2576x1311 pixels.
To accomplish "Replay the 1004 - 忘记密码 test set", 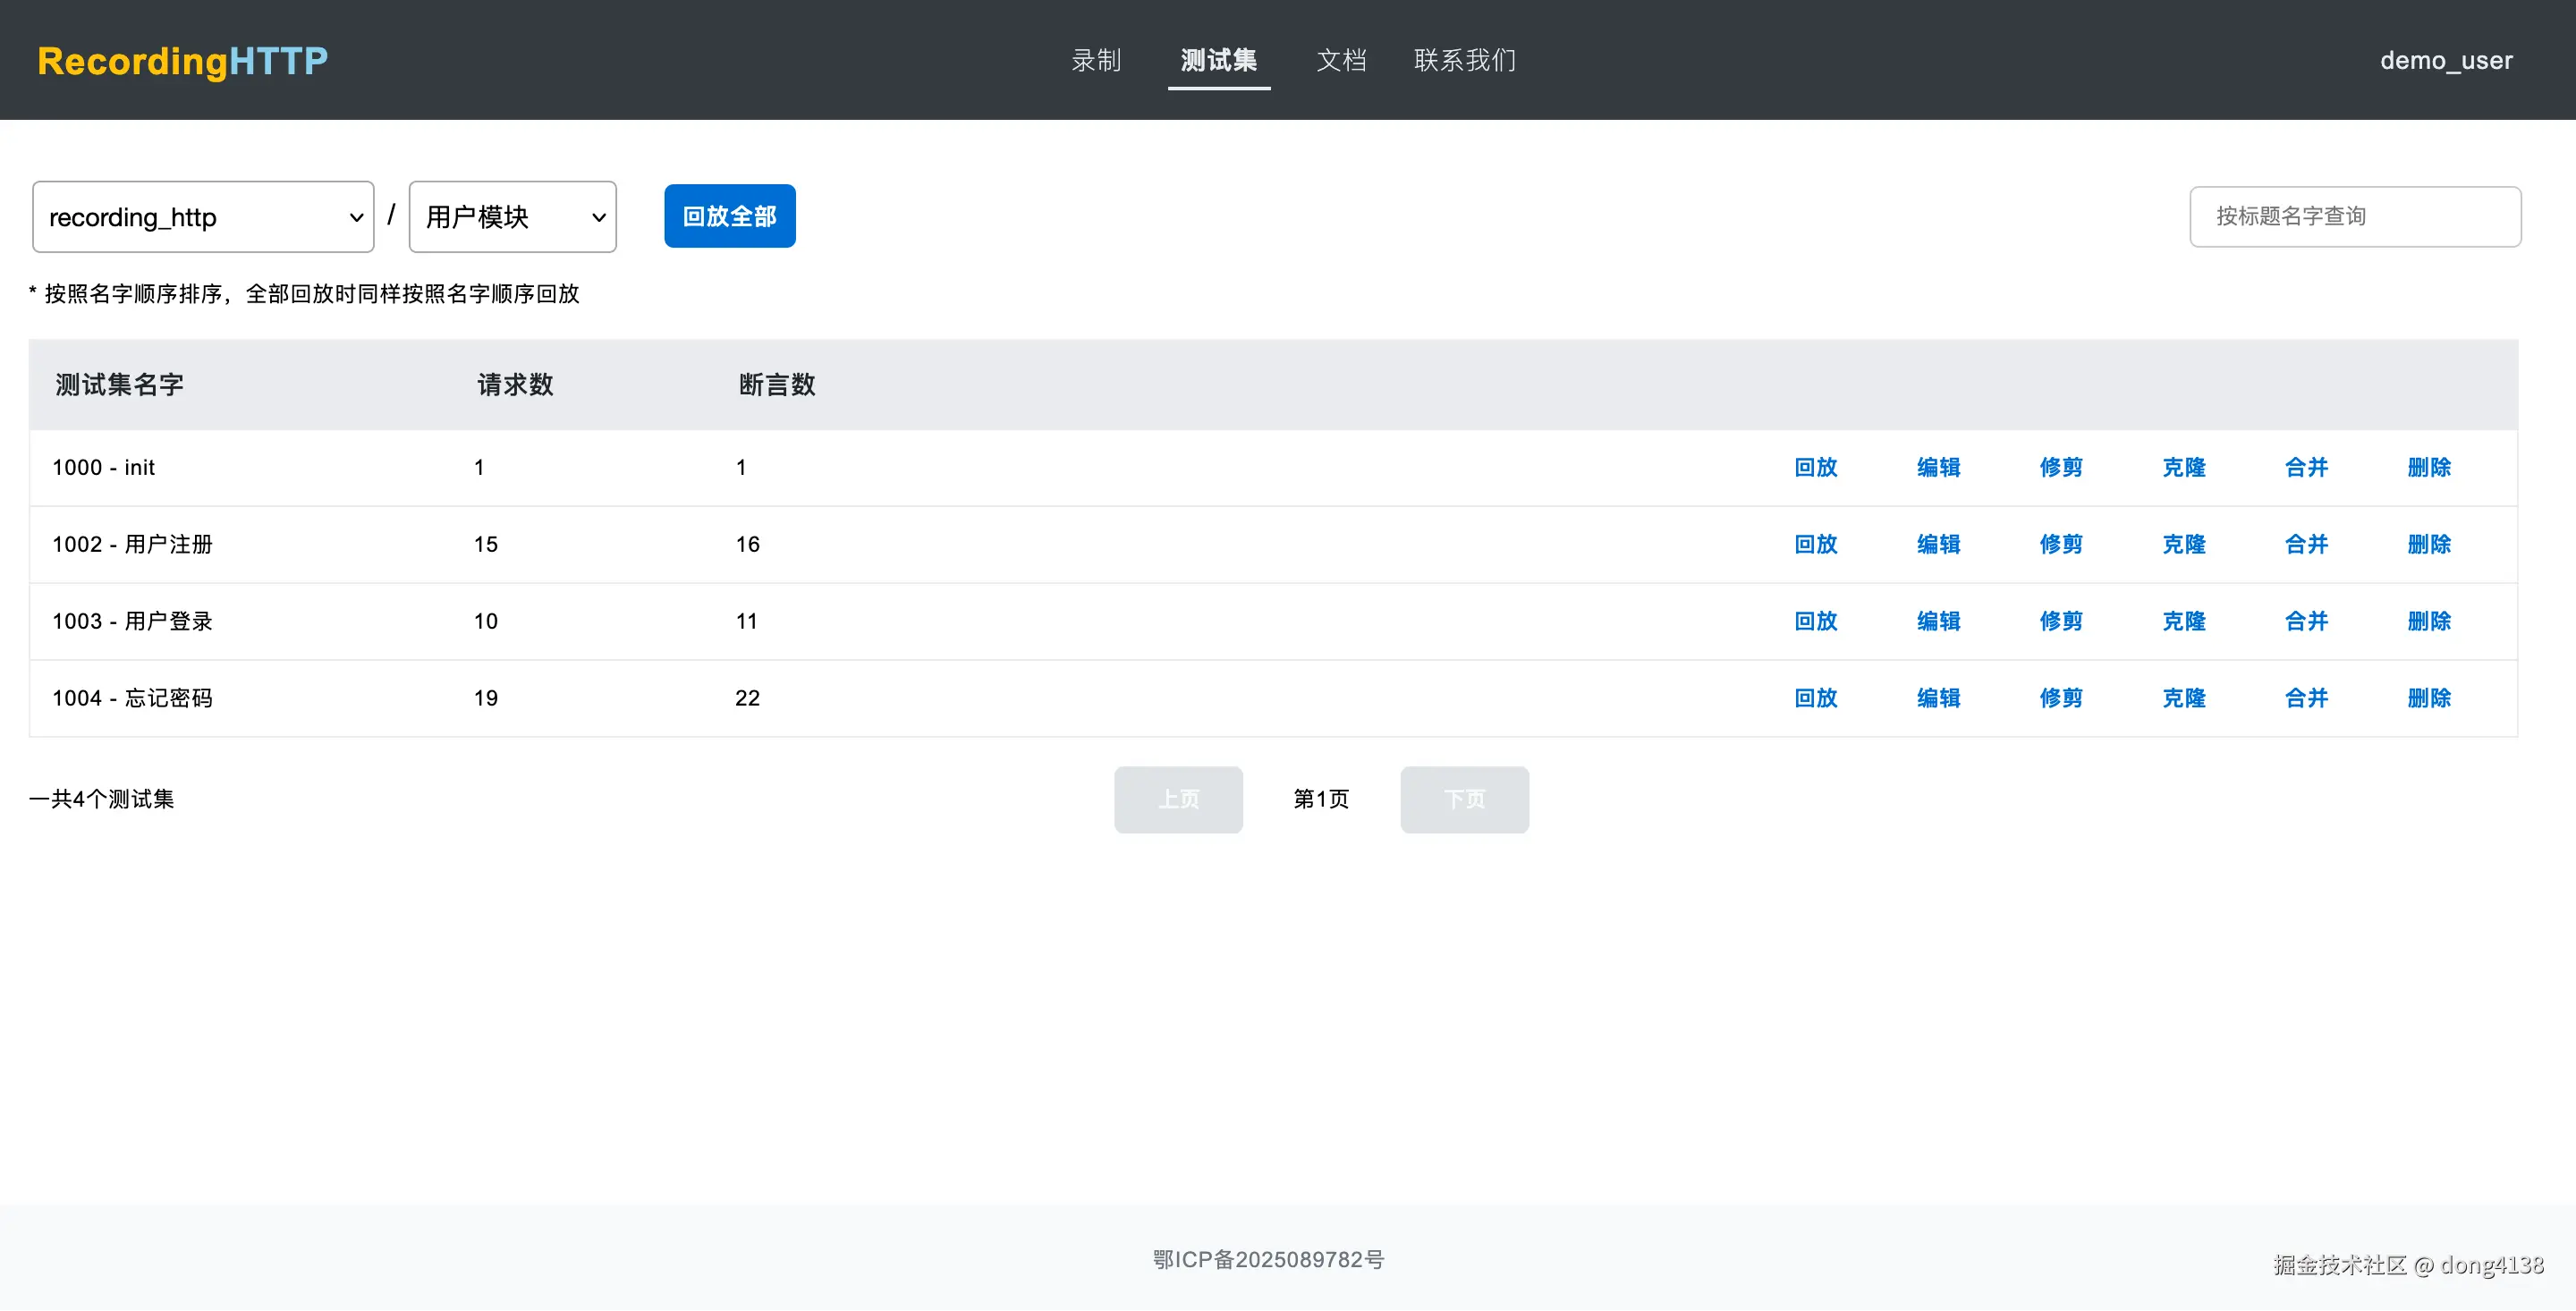I will [1815, 698].
